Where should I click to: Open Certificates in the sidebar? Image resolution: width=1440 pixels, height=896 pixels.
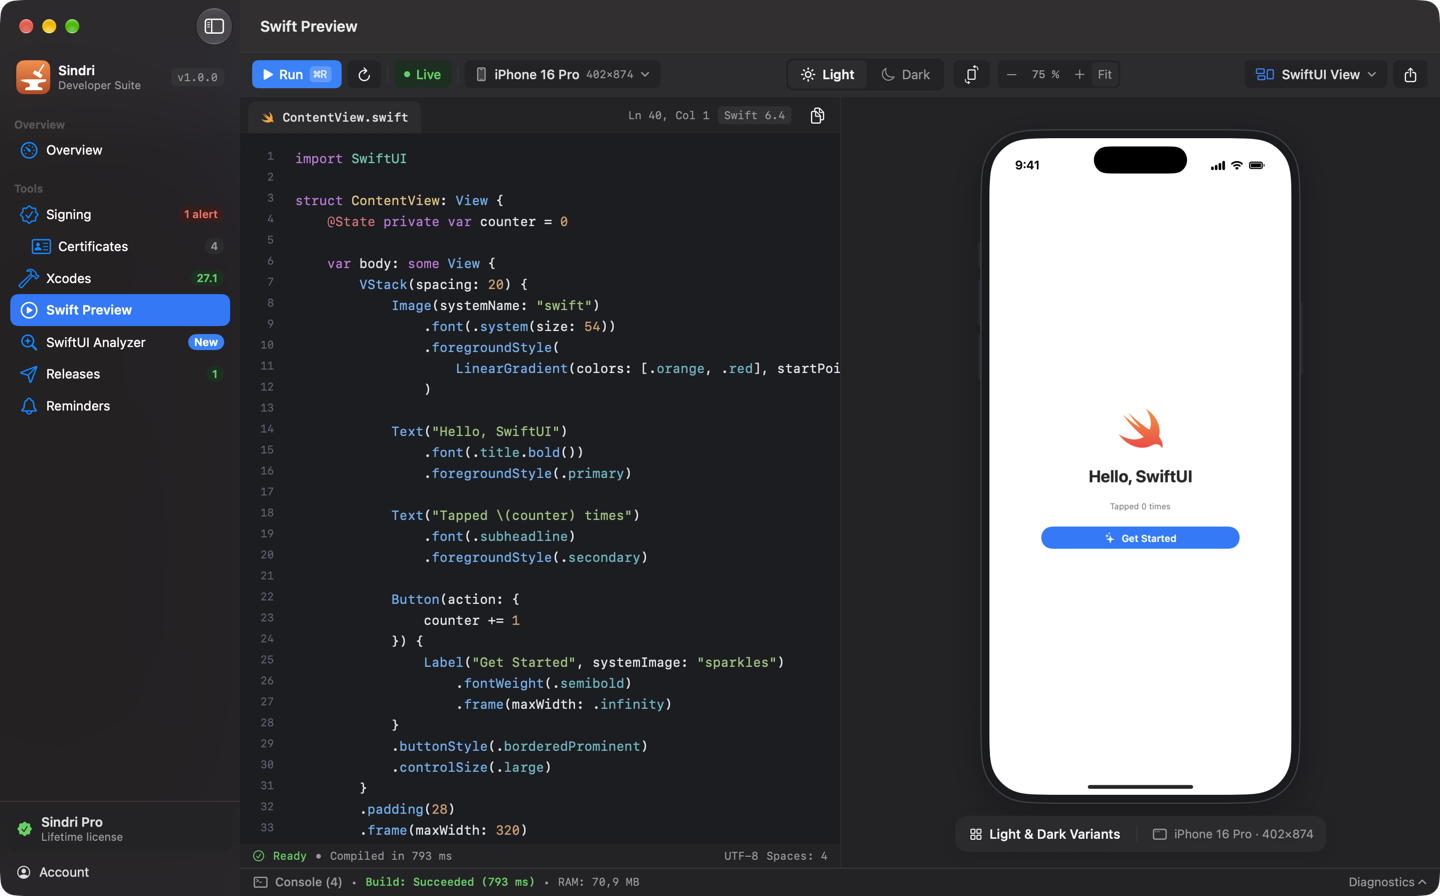click(120, 246)
